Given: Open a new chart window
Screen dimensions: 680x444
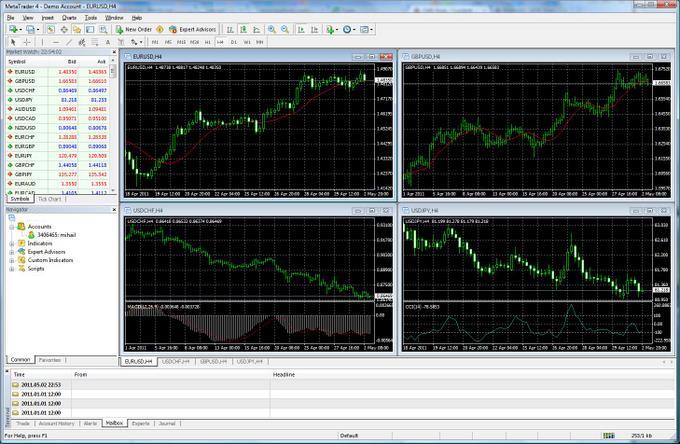Looking at the screenshot, I should click(13, 29).
